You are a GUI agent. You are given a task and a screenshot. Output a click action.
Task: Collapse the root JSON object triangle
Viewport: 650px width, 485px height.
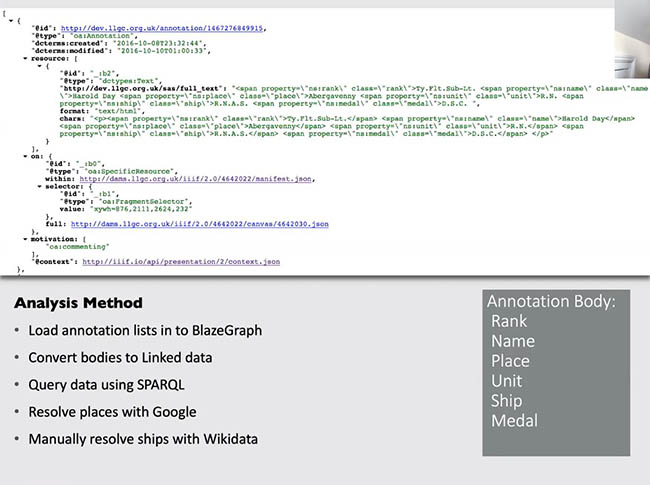click(x=11, y=20)
